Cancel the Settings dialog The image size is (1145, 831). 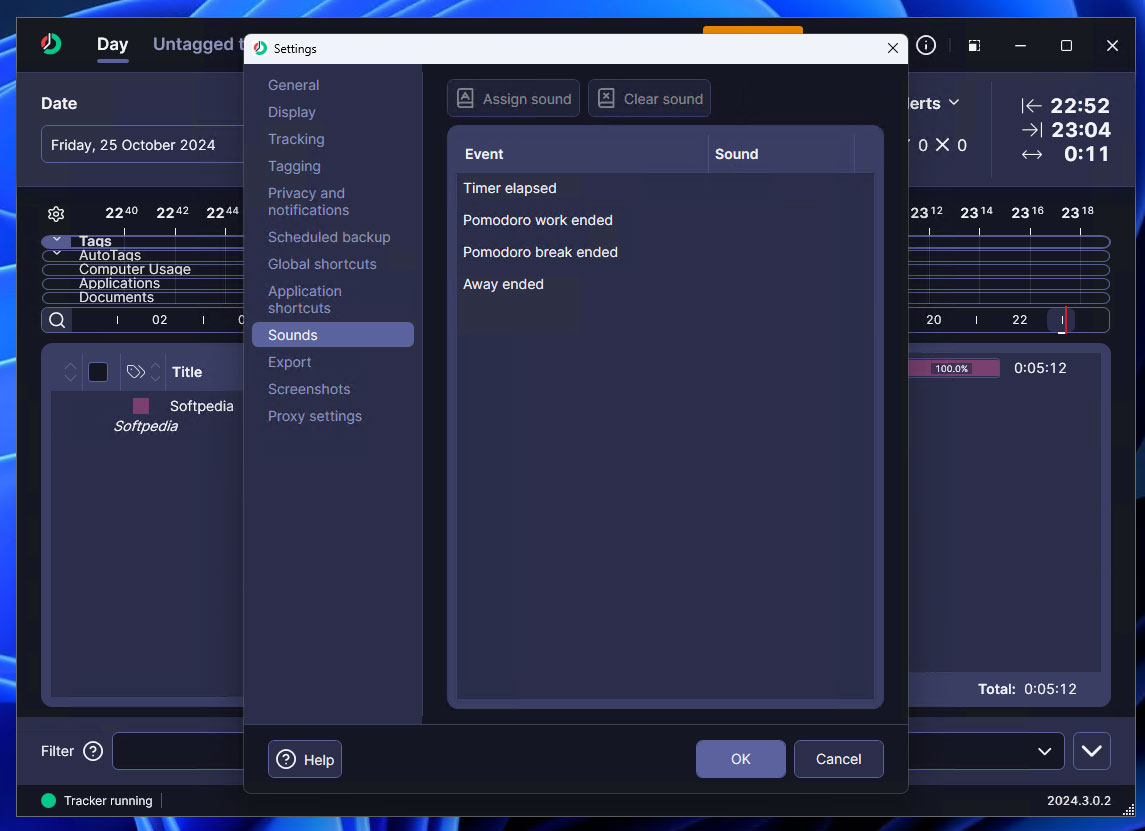click(838, 759)
